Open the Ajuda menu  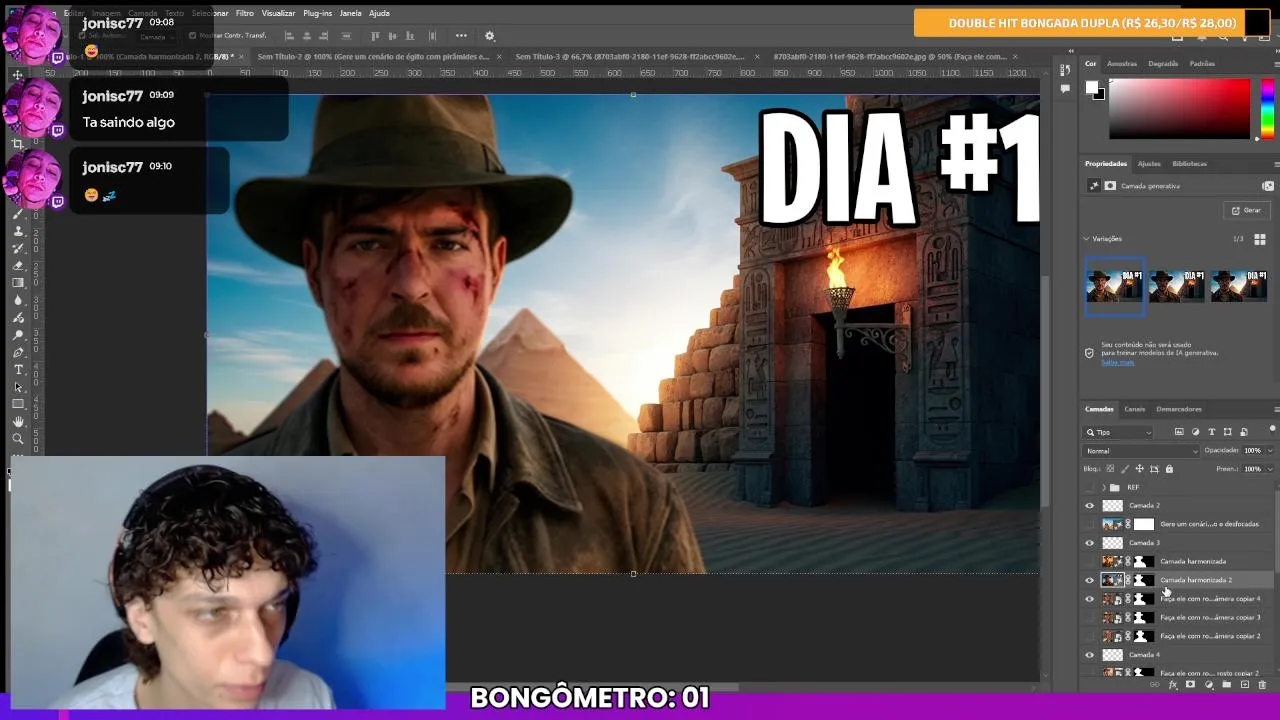pyautogui.click(x=379, y=13)
